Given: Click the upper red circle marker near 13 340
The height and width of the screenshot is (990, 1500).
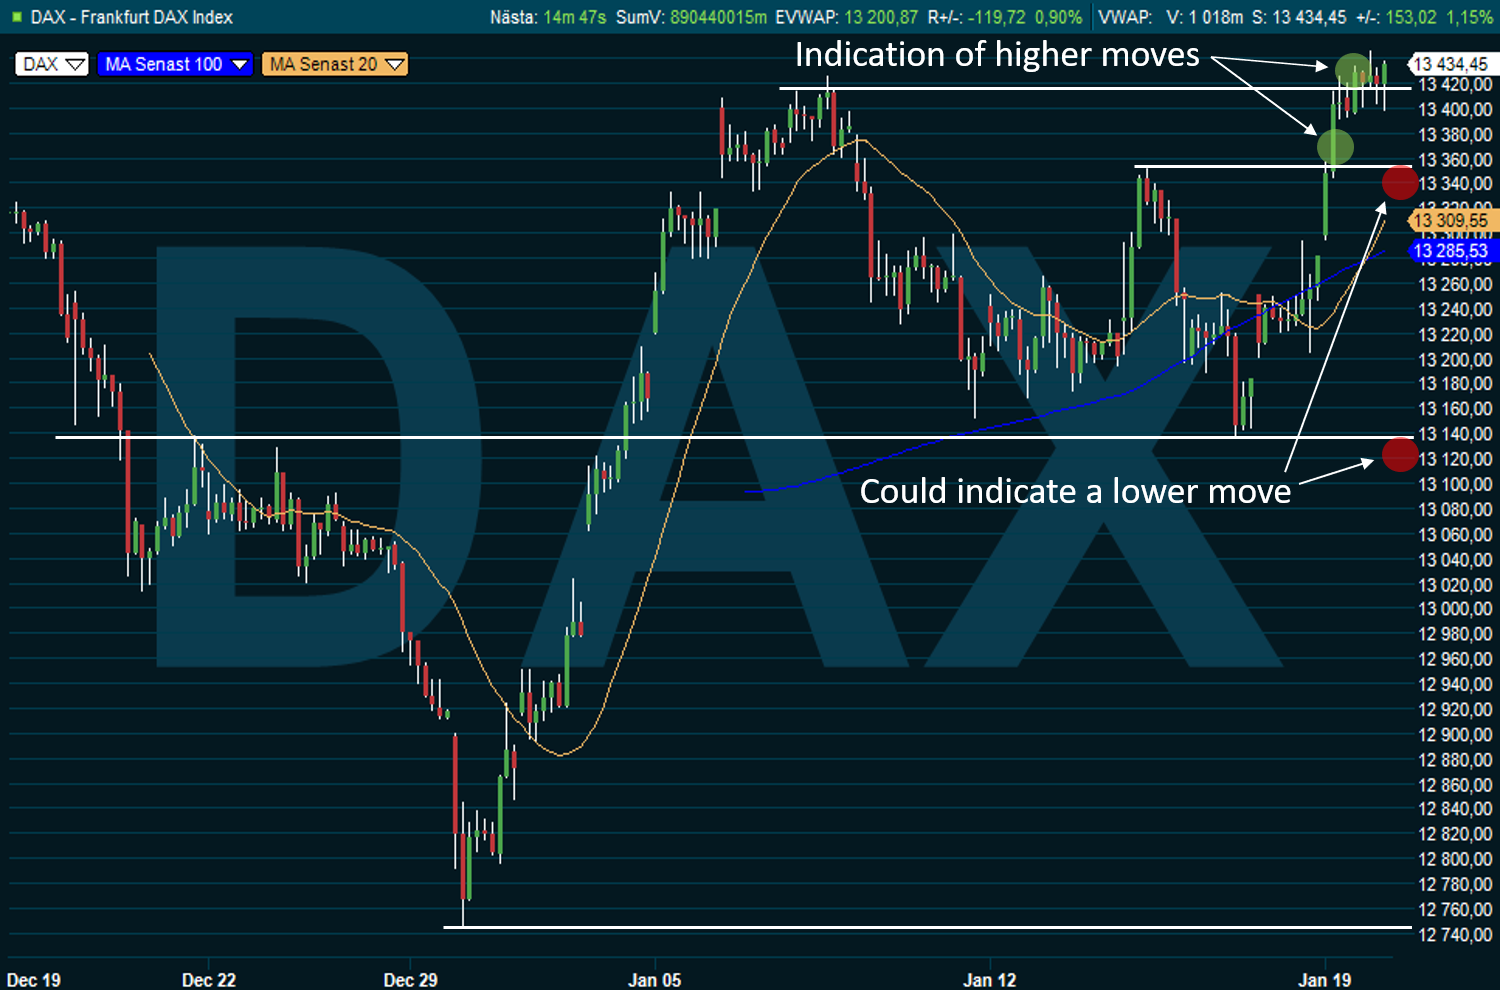Looking at the screenshot, I should point(1399,183).
